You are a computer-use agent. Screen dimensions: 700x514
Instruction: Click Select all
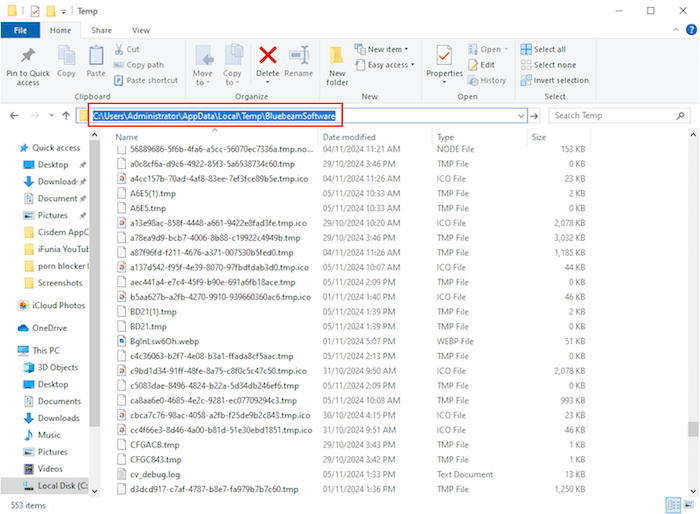pyautogui.click(x=543, y=49)
